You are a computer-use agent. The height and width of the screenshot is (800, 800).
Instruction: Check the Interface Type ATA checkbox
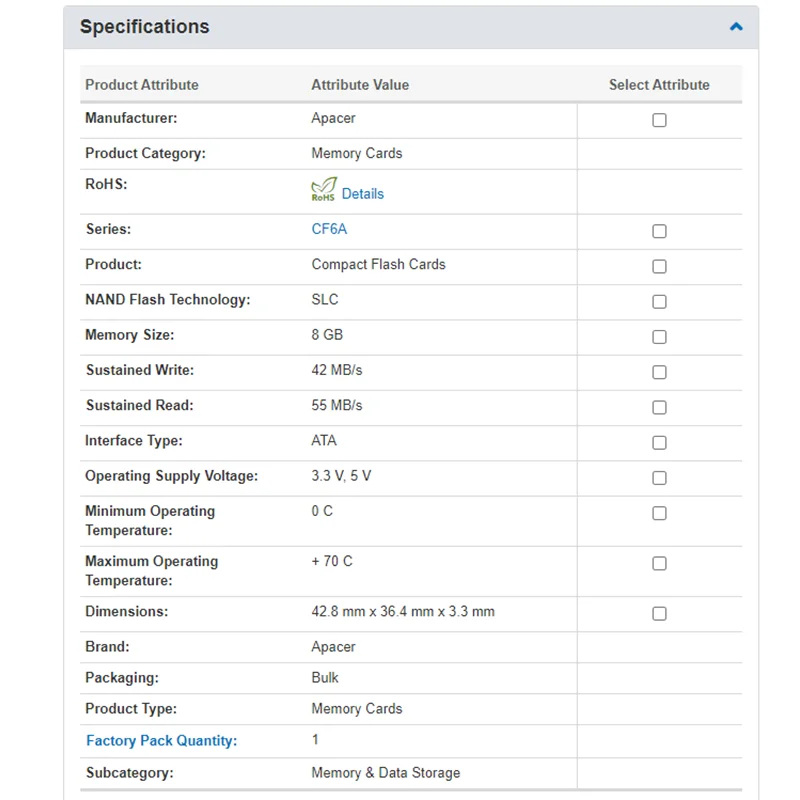[x=659, y=442]
